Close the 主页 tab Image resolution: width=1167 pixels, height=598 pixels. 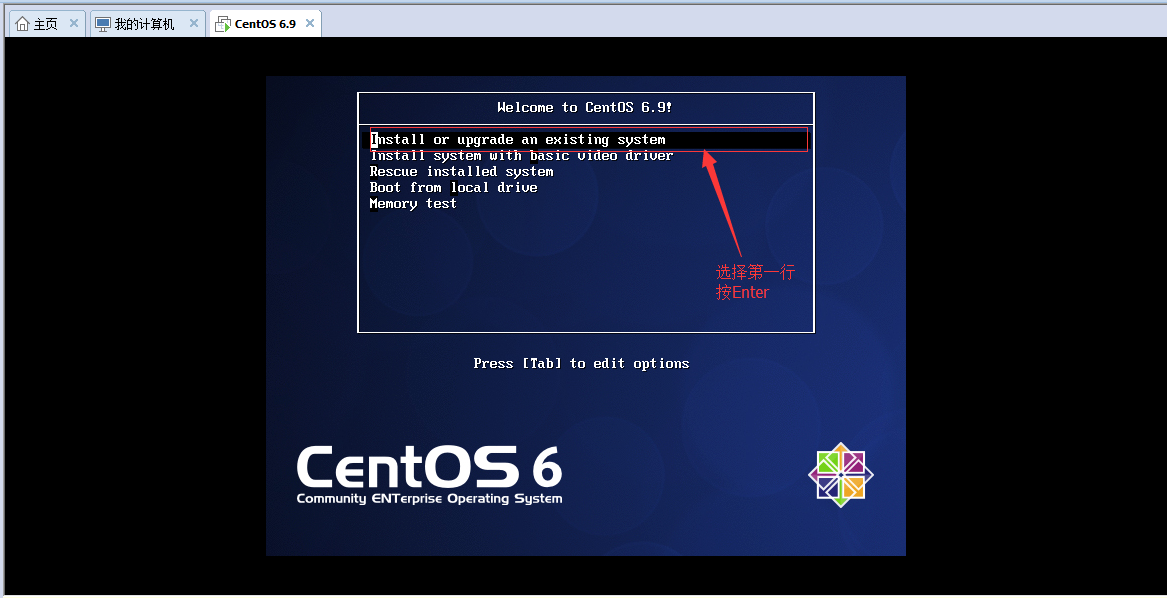click(74, 24)
